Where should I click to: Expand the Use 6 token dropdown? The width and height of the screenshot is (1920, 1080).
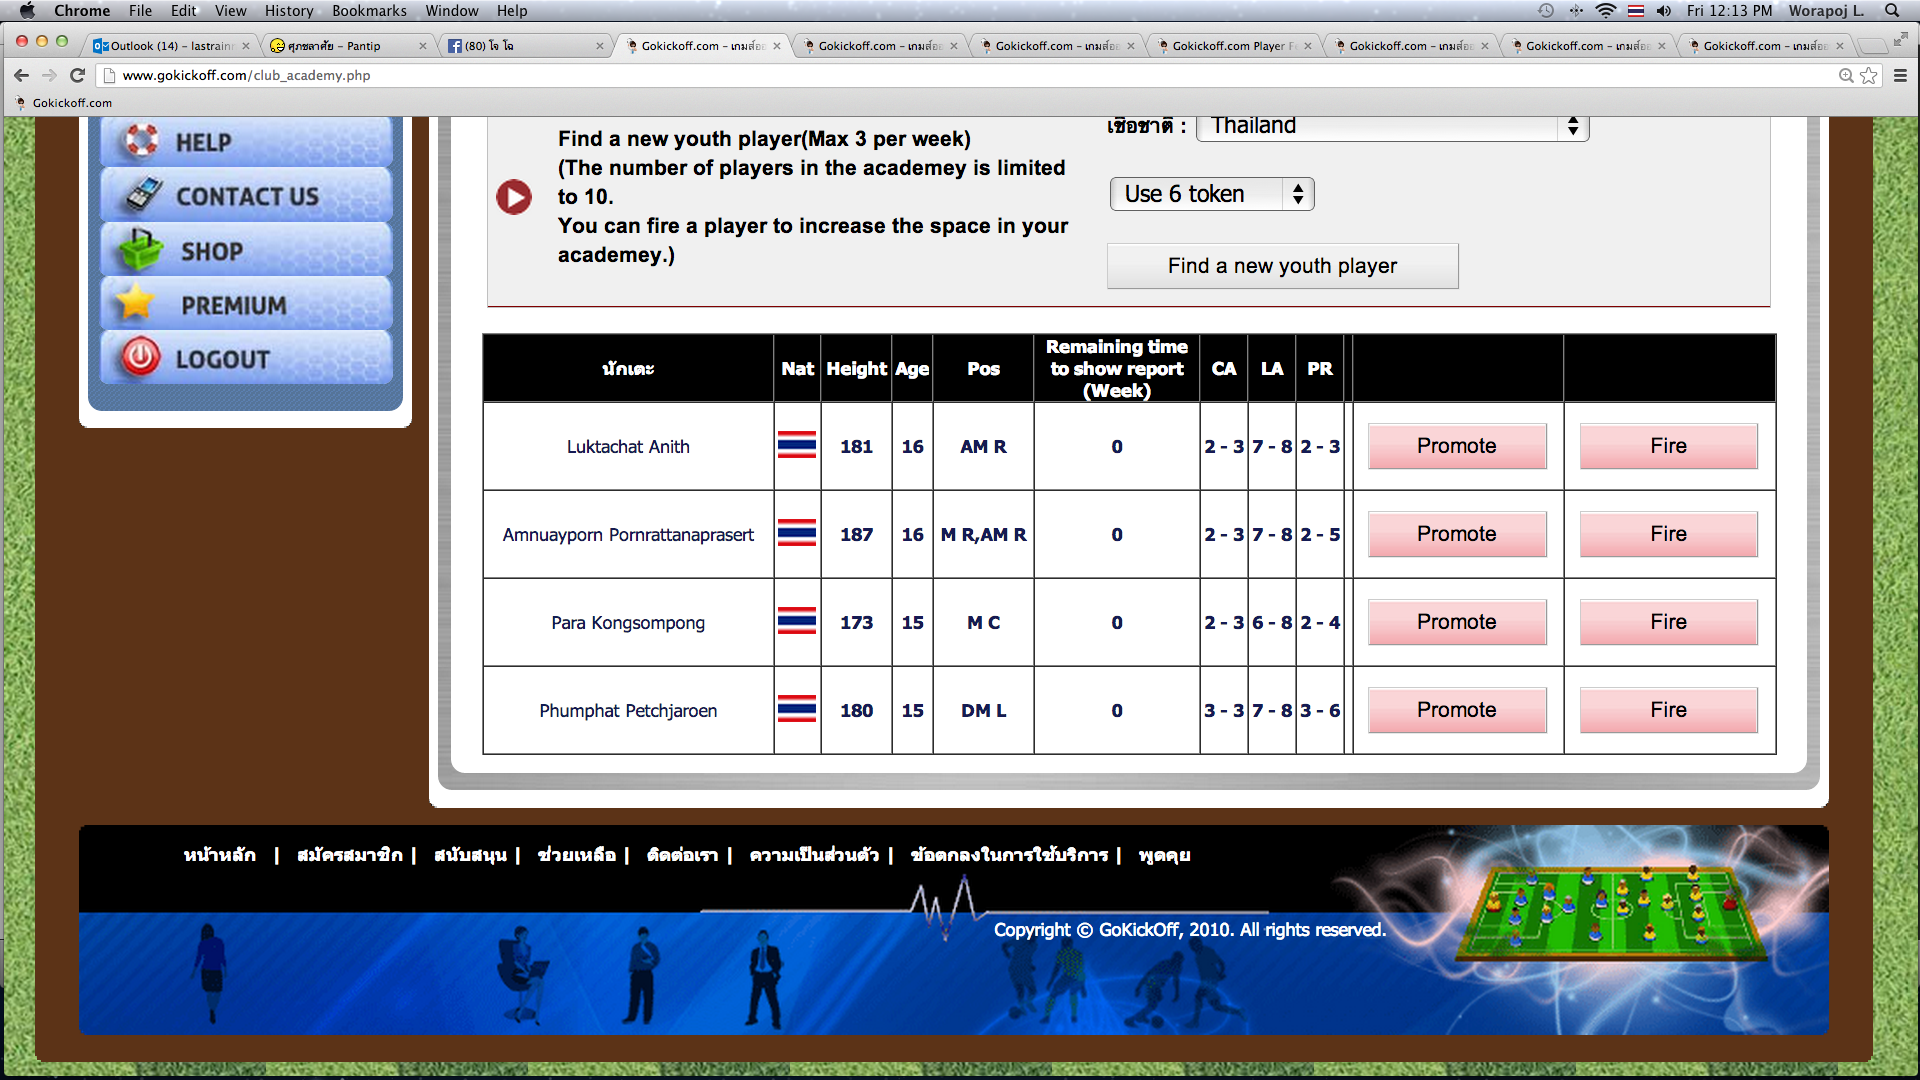pos(1211,194)
